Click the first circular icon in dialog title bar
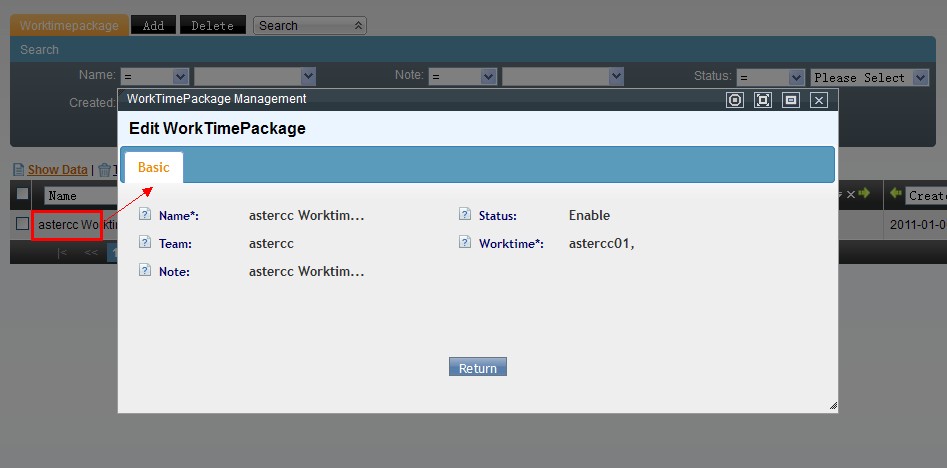The height and width of the screenshot is (468, 947). point(735,100)
